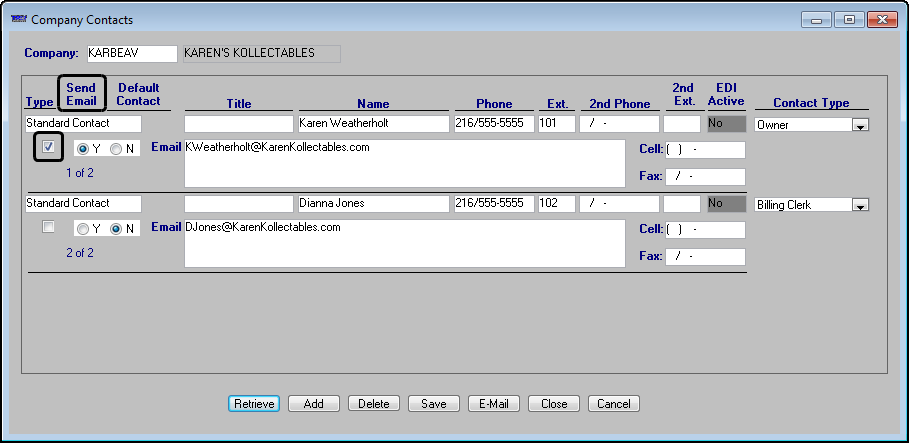Viewport: 909px width, 443px height.
Task: Click the E-Mail button
Action: click(x=494, y=404)
